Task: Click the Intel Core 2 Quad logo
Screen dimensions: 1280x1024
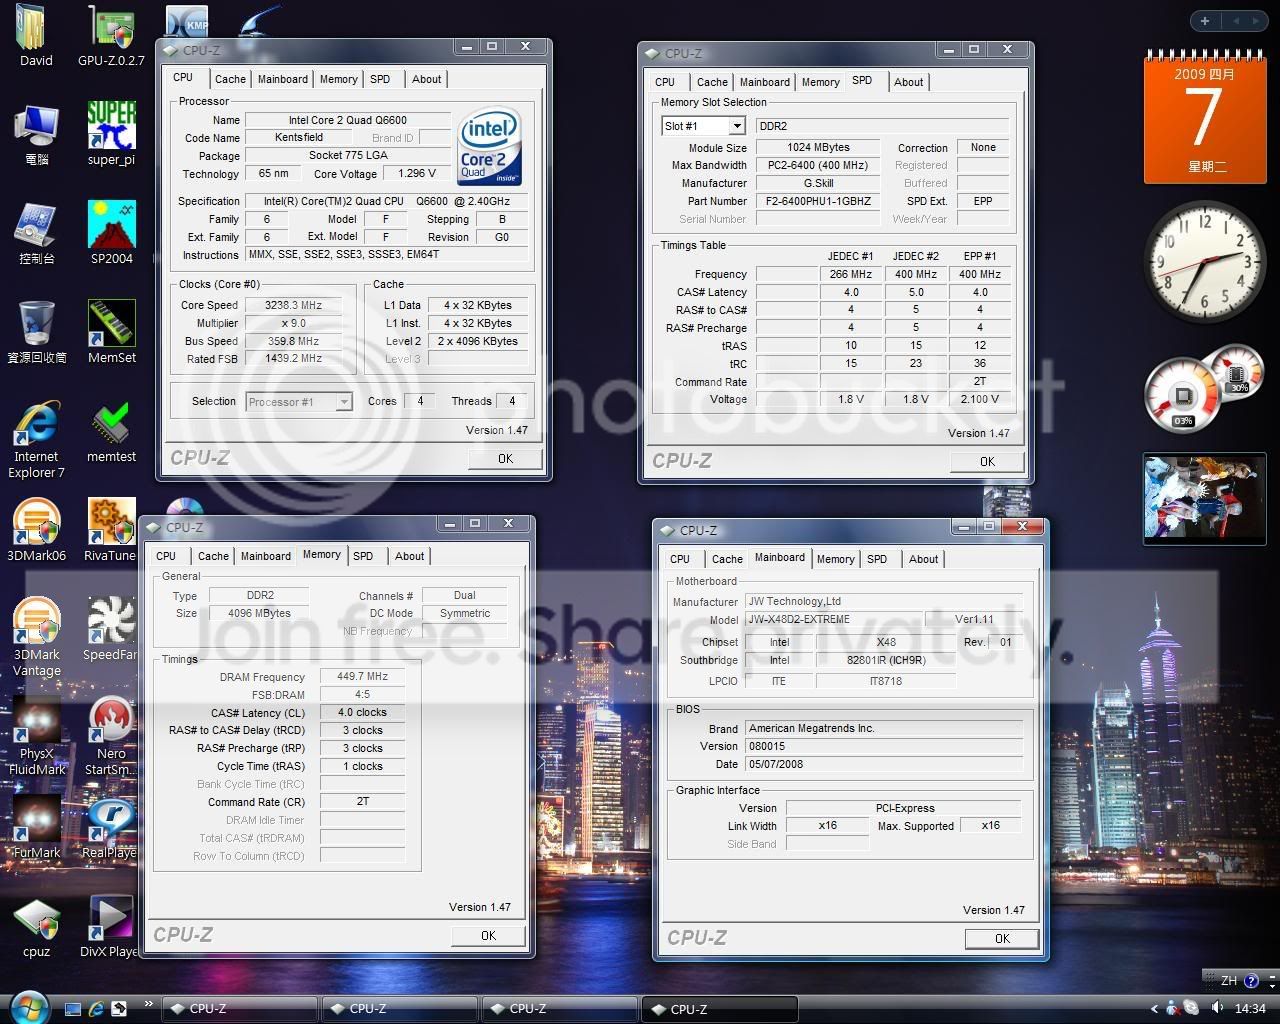Action: pyautogui.click(x=490, y=148)
